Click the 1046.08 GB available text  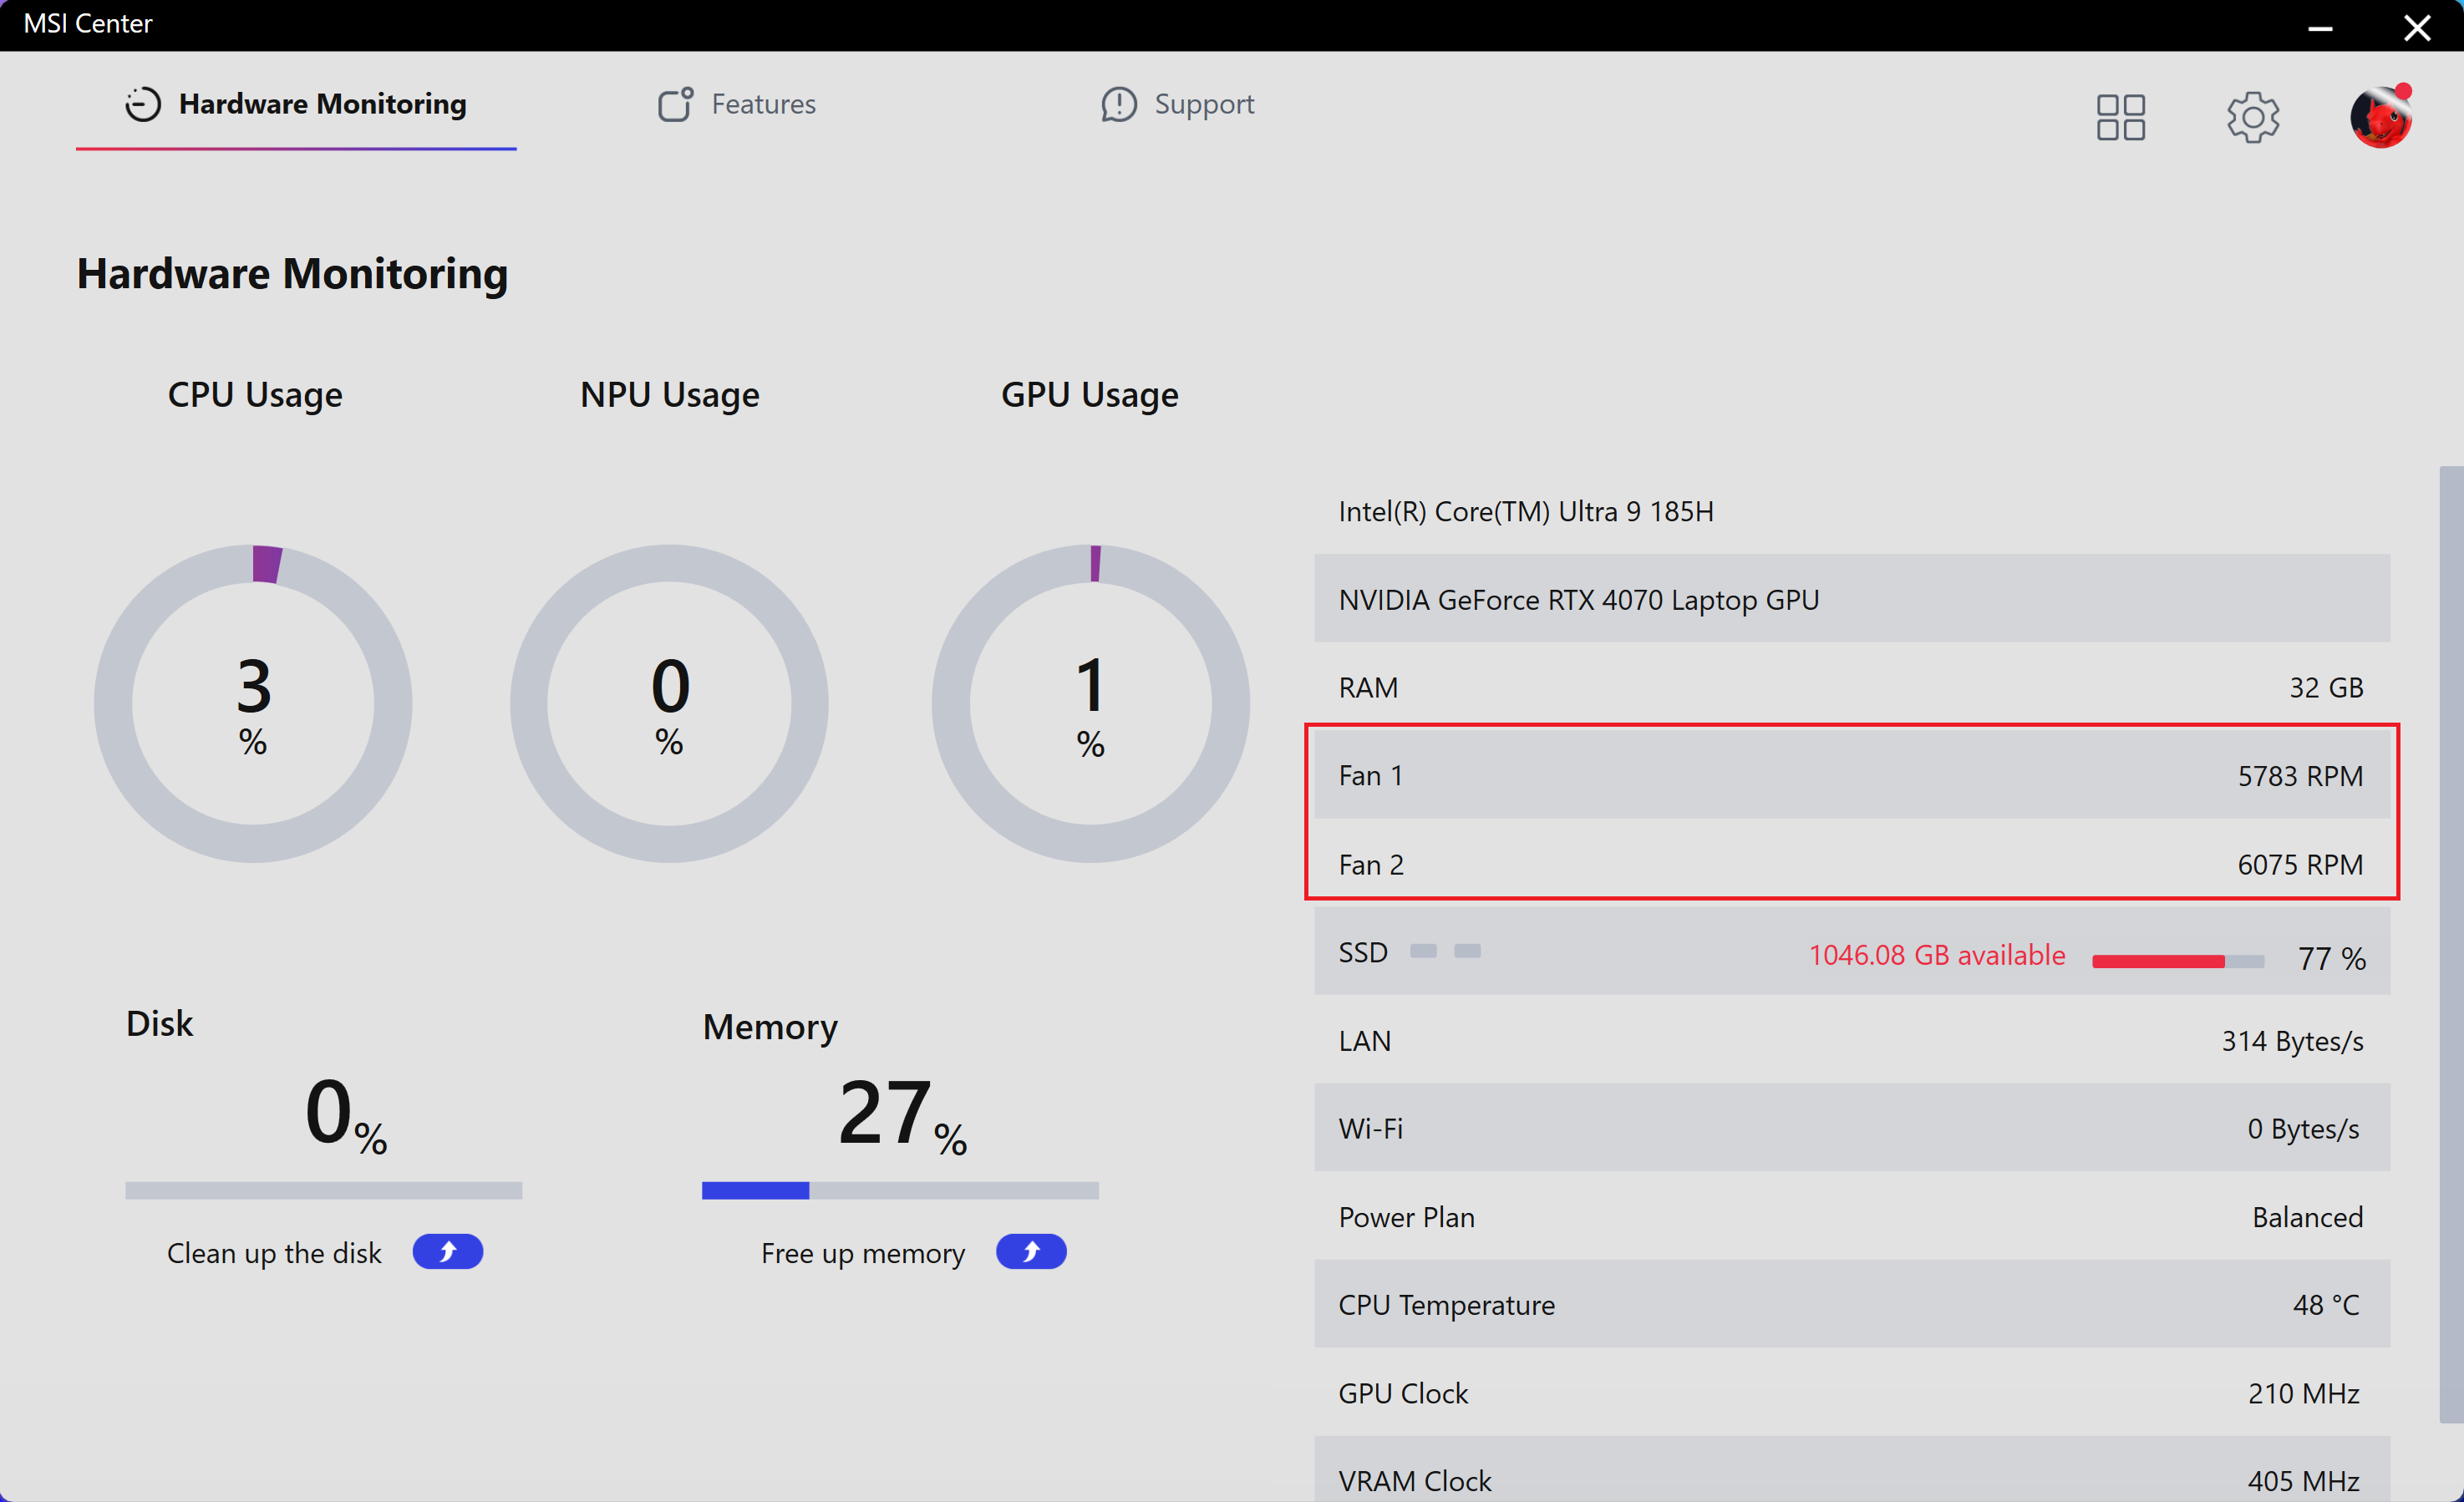click(x=1937, y=955)
